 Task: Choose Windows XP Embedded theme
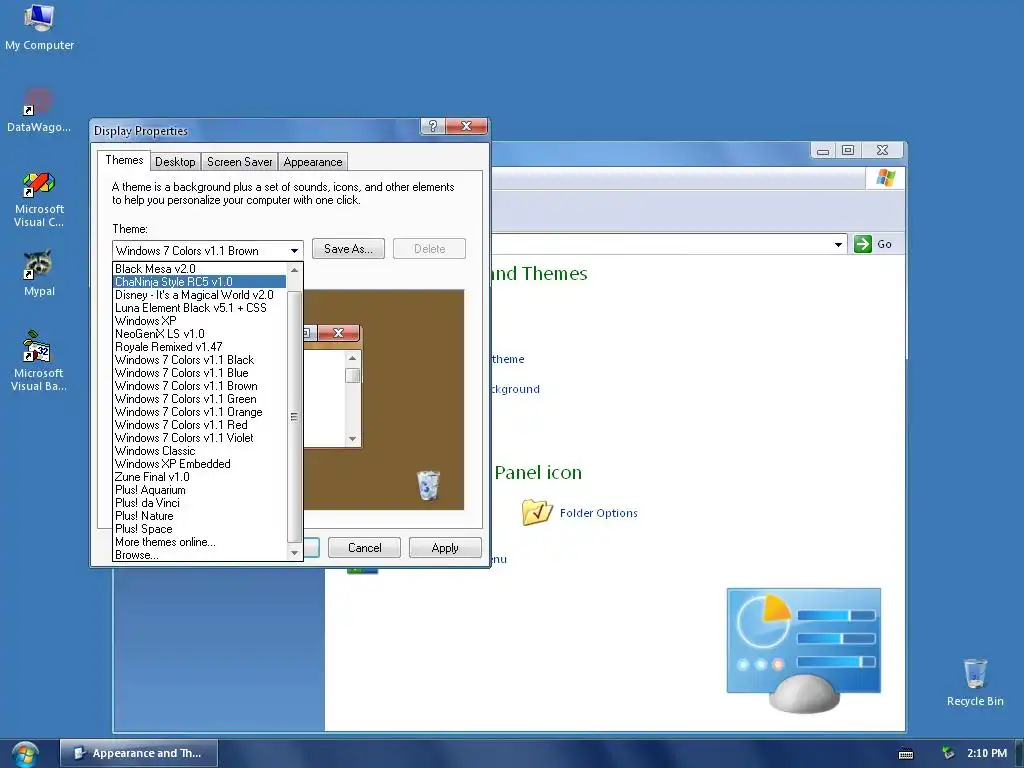tap(199, 464)
